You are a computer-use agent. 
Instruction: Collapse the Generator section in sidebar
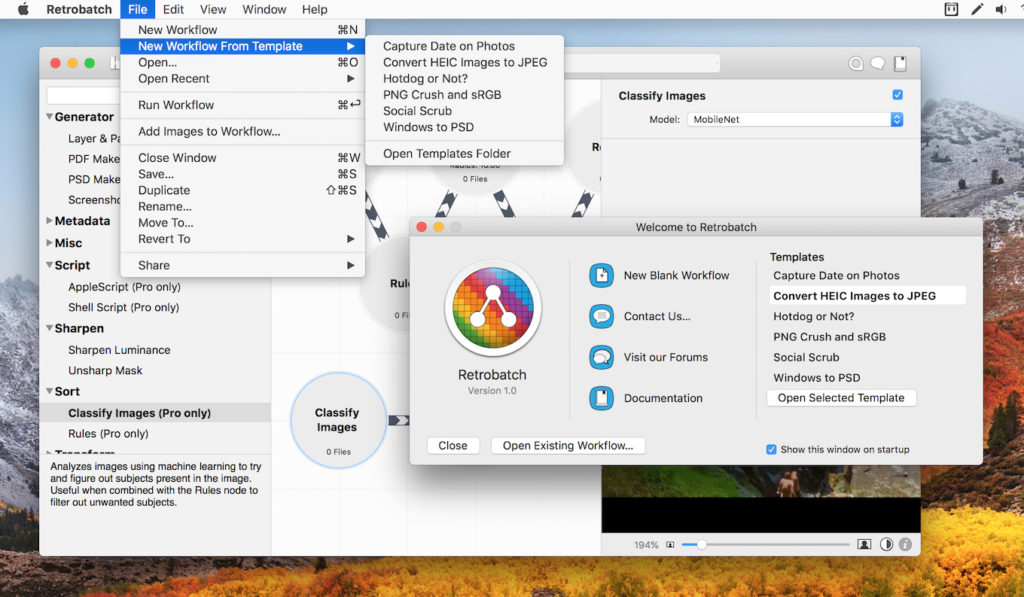pyautogui.click(x=50, y=117)
